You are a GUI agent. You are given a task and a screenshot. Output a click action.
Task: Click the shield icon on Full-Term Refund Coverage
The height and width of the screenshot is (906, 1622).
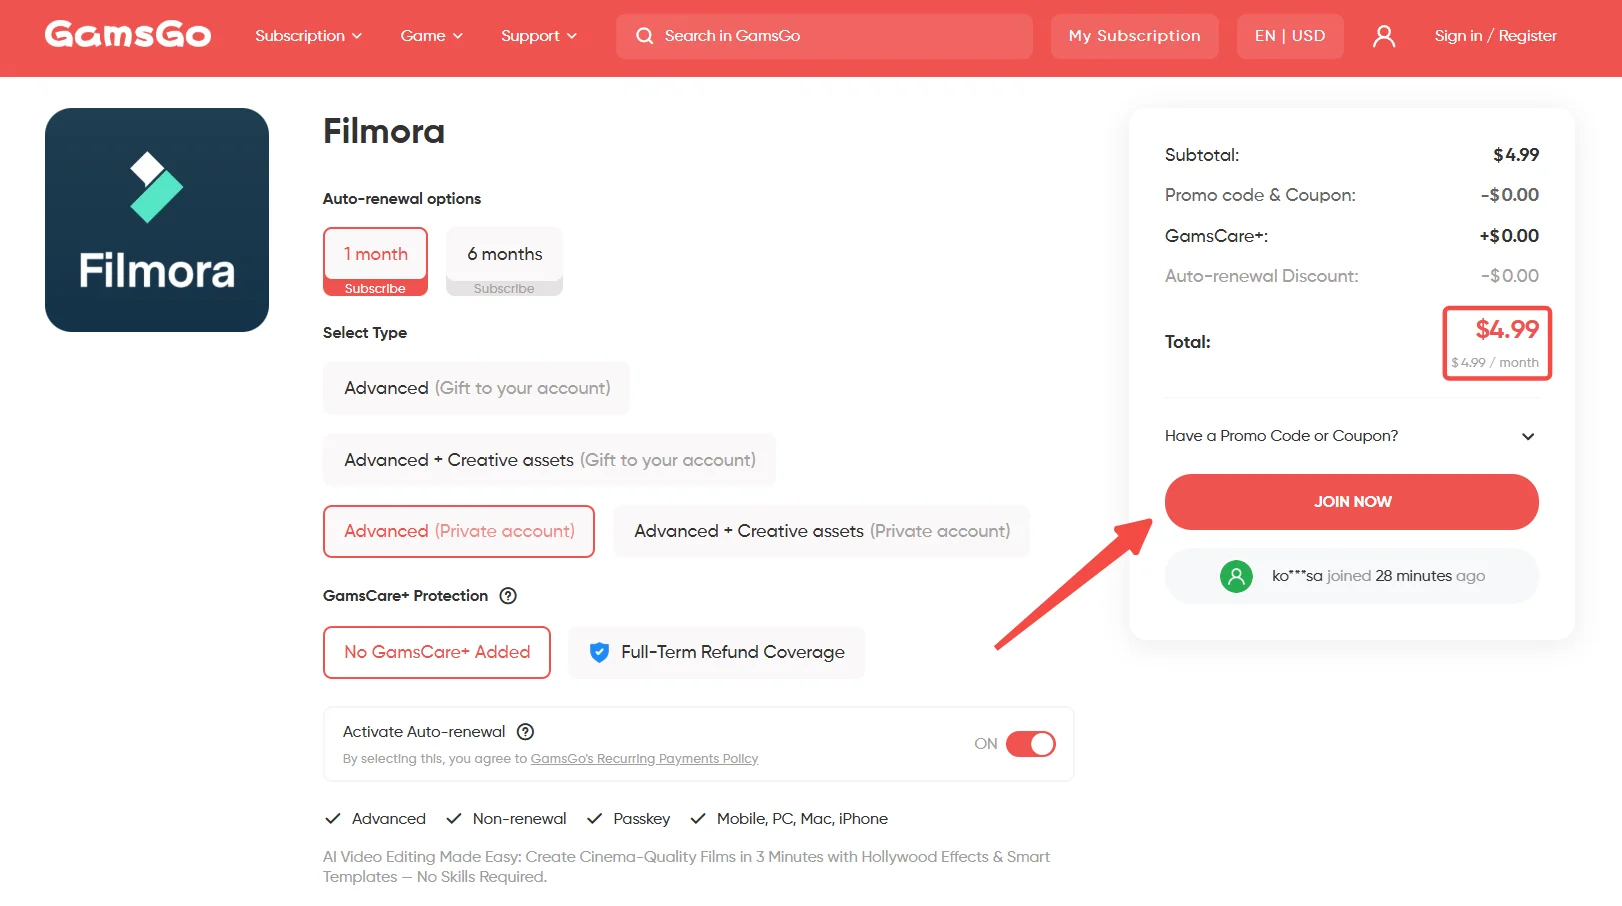tap(599, 652)
